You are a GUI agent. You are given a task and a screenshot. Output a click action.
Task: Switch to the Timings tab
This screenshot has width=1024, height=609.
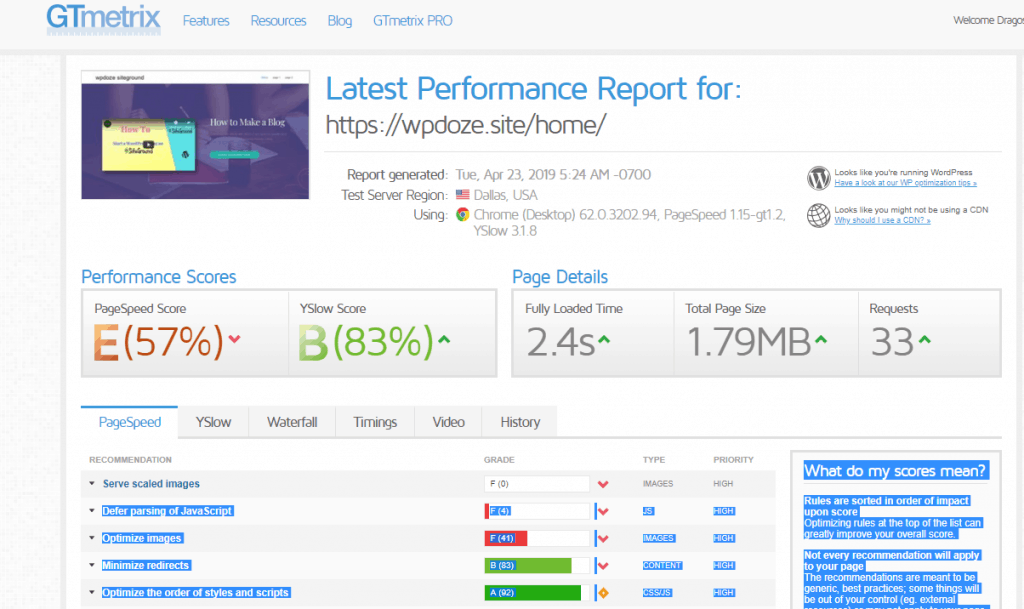pyautogui.click(x=375, y=422)
